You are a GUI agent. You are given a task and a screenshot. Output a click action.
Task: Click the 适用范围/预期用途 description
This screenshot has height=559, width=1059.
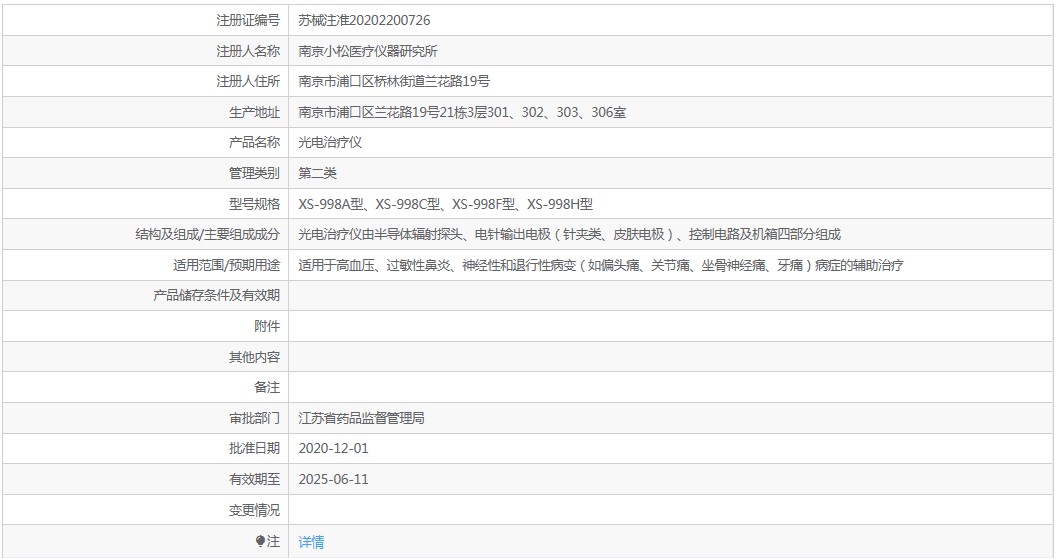tap(601, 265)
